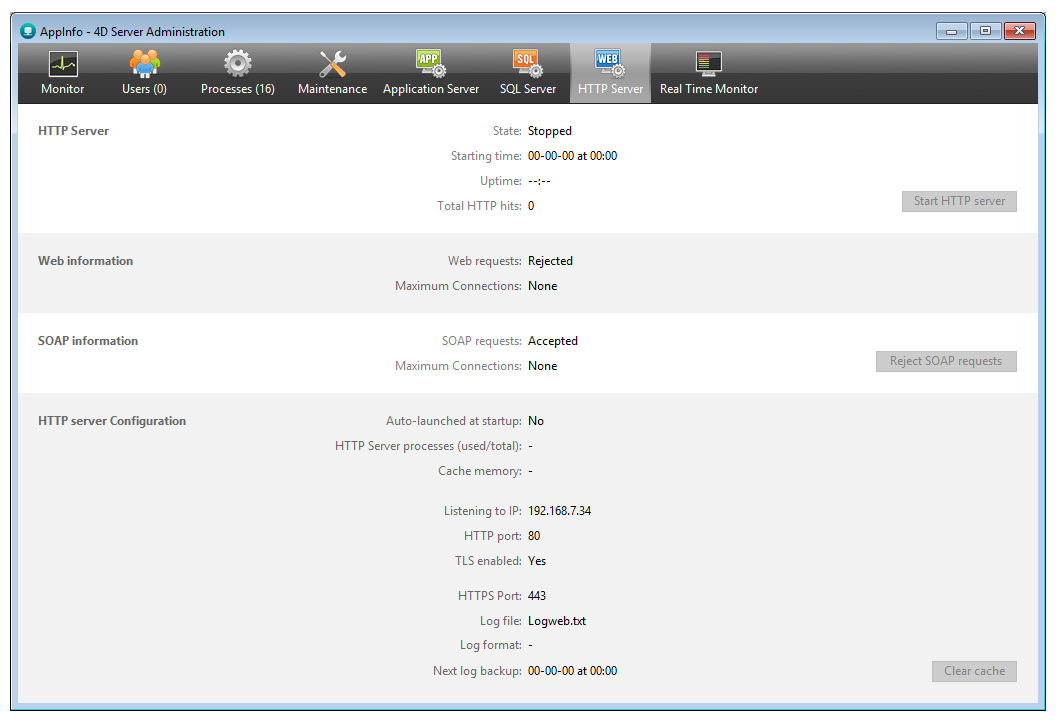Viewport: 1062px width, 725px height.
Task: Select the Processes (16) gear icon
Action: pyautogui.click(x=237, y=65)
